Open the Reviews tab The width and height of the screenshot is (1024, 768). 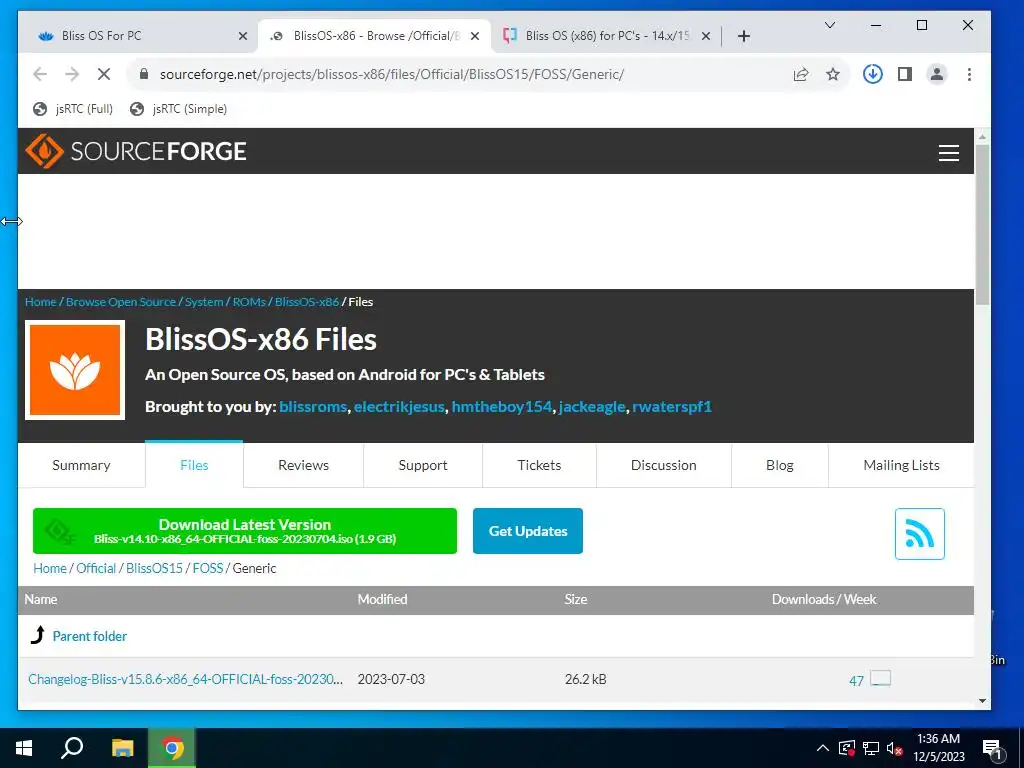pos(304,465)
